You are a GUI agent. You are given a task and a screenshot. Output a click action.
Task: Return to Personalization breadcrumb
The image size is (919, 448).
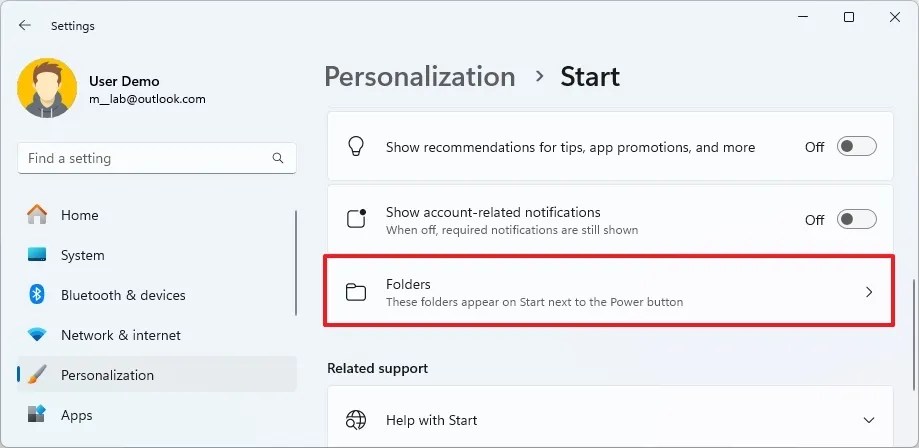tap(420, 77)
